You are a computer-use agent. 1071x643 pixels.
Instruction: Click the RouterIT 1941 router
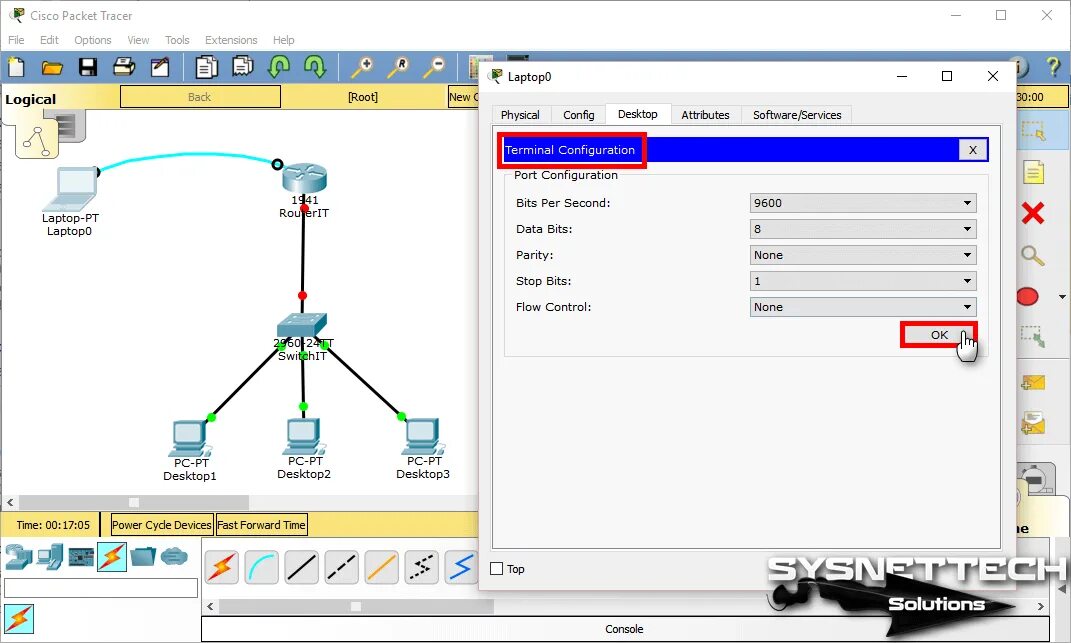coord(305,178)
